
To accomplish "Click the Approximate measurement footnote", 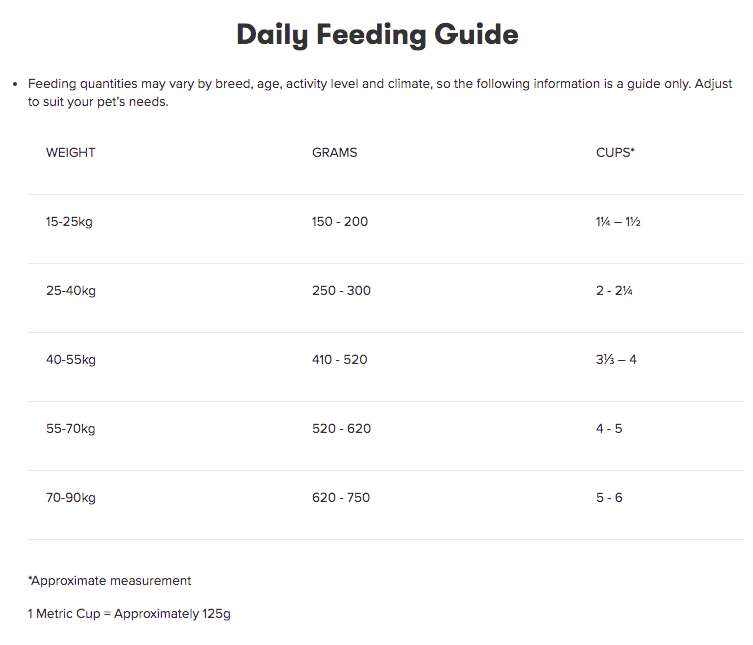I will pos(110,581).
